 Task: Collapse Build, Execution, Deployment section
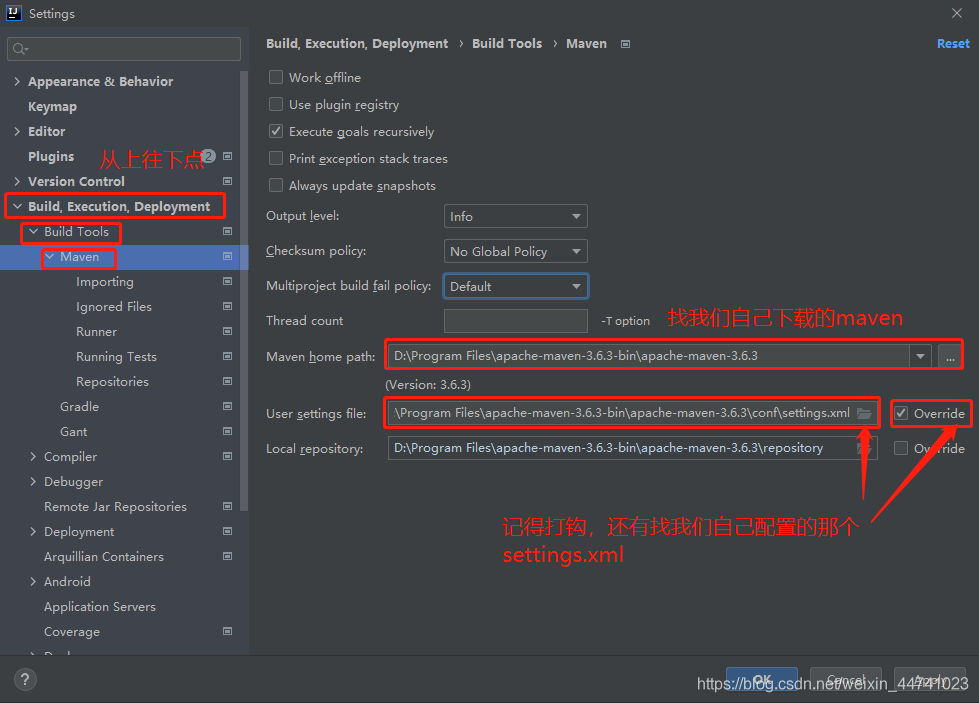click(17, 206)
